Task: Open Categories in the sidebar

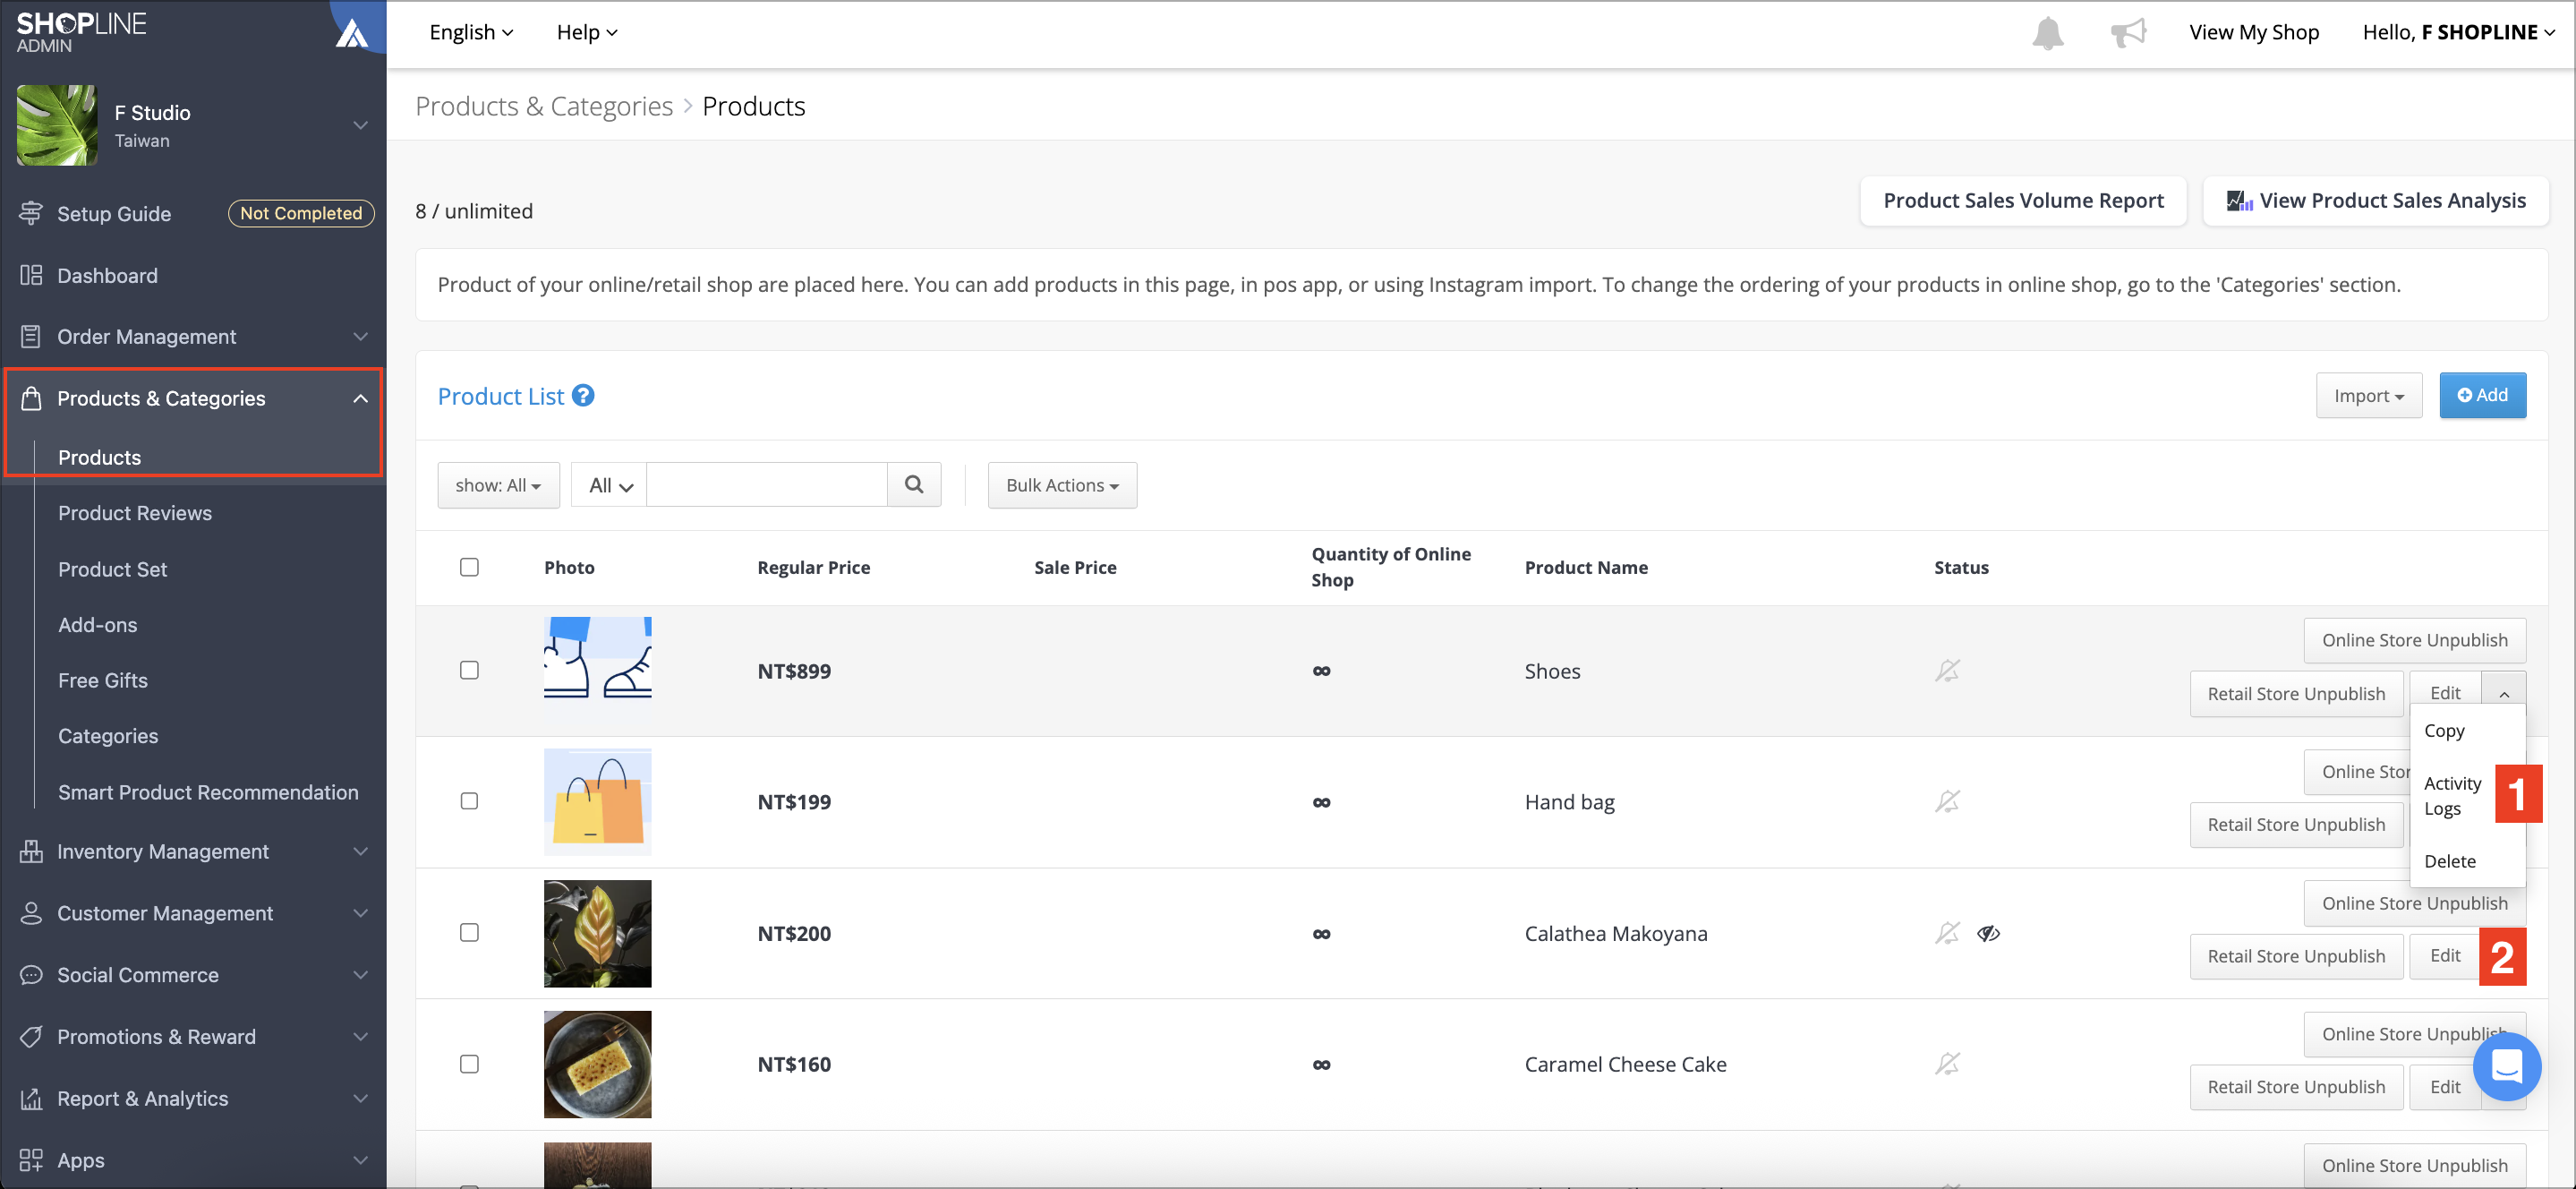Action: click(108, 736)
